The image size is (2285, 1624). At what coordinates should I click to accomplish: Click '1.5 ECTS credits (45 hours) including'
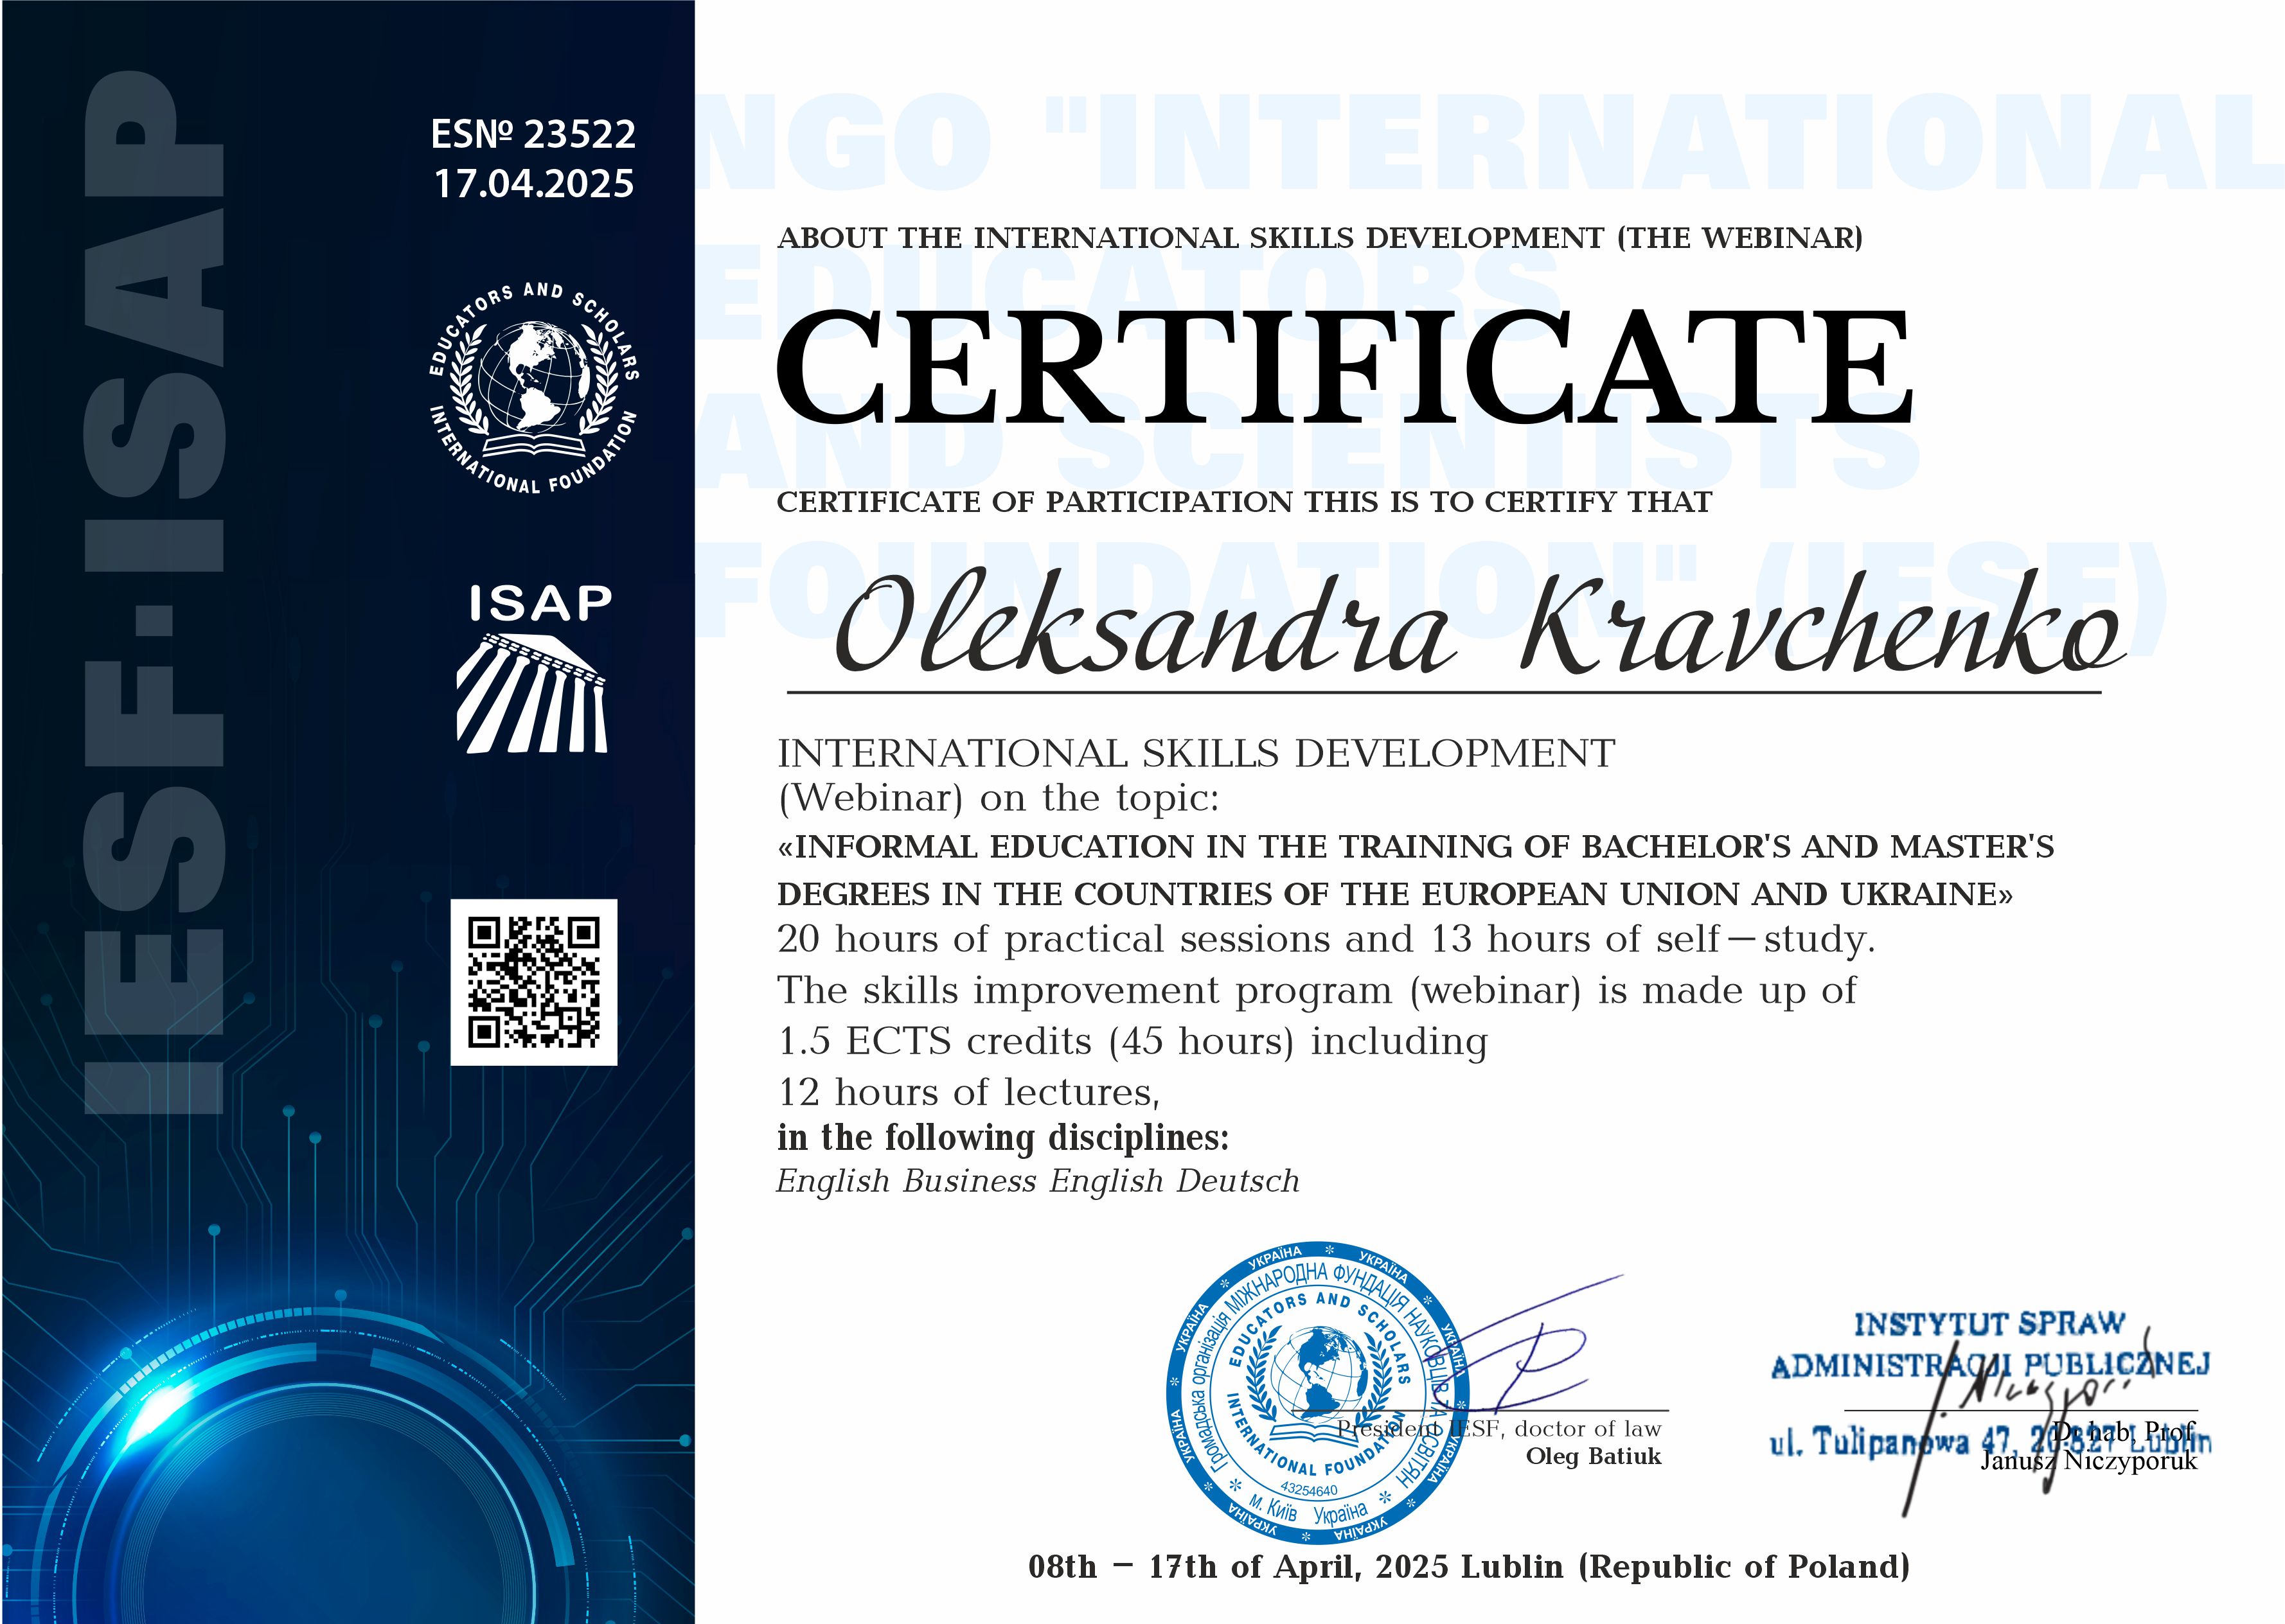(x=1133, y=1041)
